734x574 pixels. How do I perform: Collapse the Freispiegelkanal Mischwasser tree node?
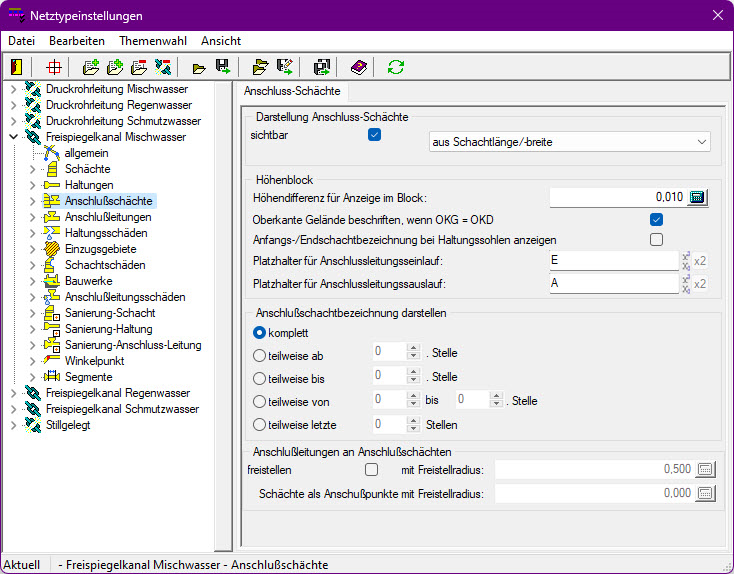pos(13,137)
